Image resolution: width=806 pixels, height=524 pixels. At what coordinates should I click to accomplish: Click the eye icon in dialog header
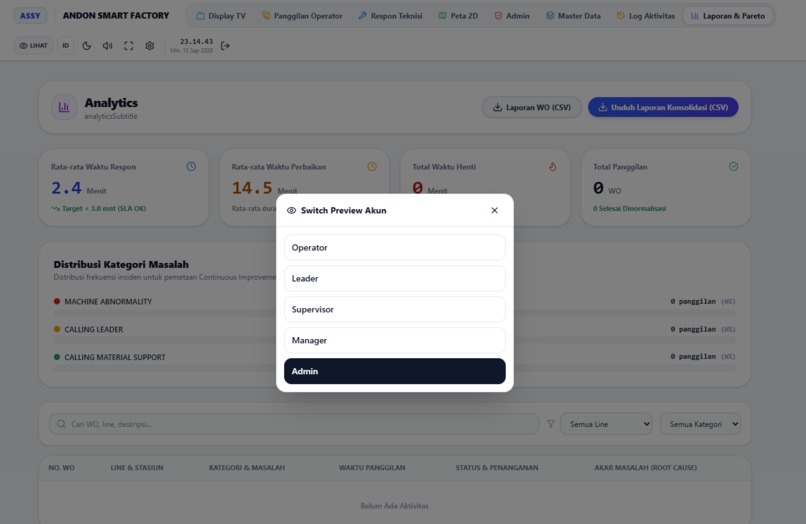pos(291,210)
